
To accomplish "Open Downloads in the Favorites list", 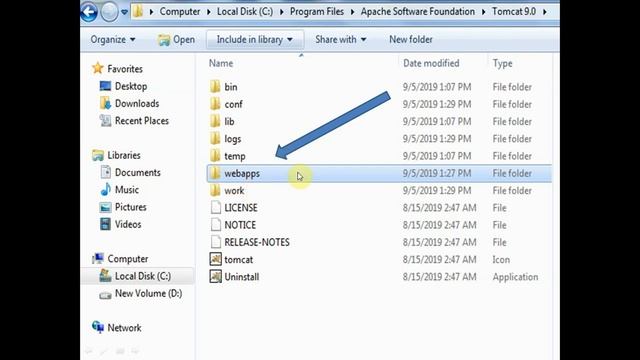I will 137,104.
